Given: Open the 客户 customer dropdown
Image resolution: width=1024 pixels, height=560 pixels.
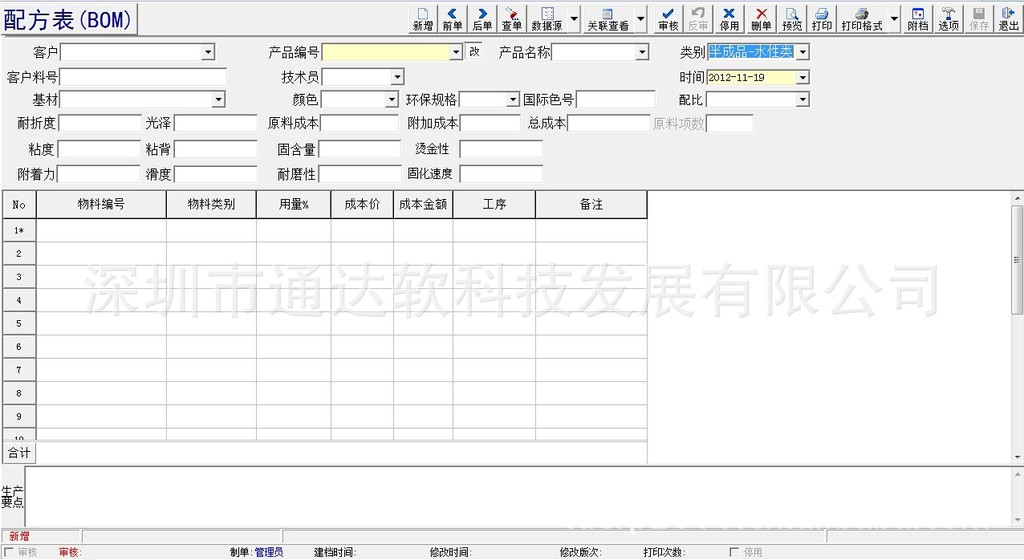Looking at the screenshot, I should pos(208,52).
